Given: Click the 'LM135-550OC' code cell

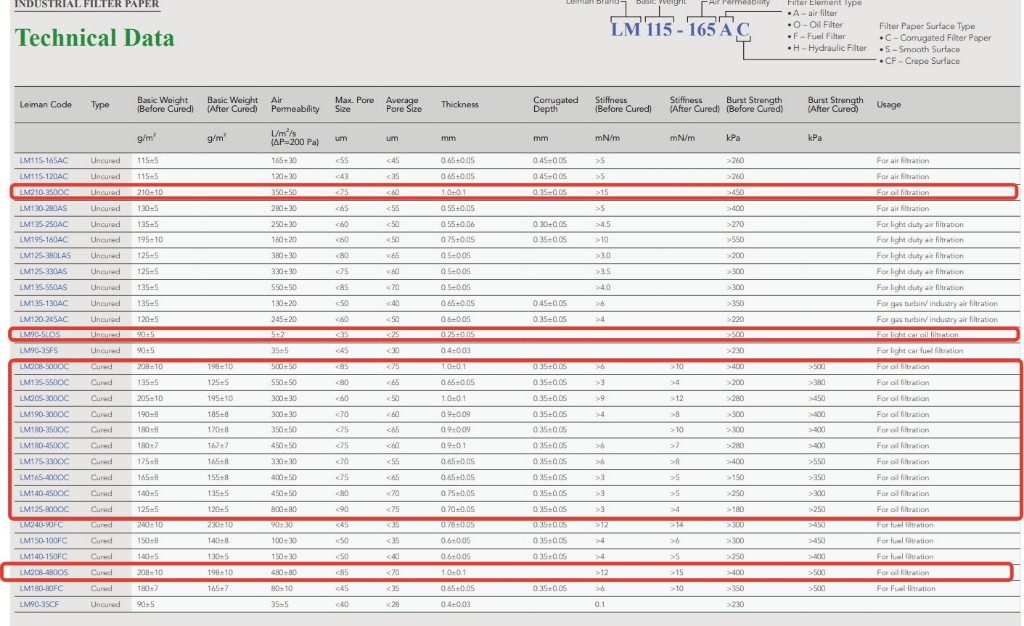Looking at the screenshot, I should click(44, 383).
